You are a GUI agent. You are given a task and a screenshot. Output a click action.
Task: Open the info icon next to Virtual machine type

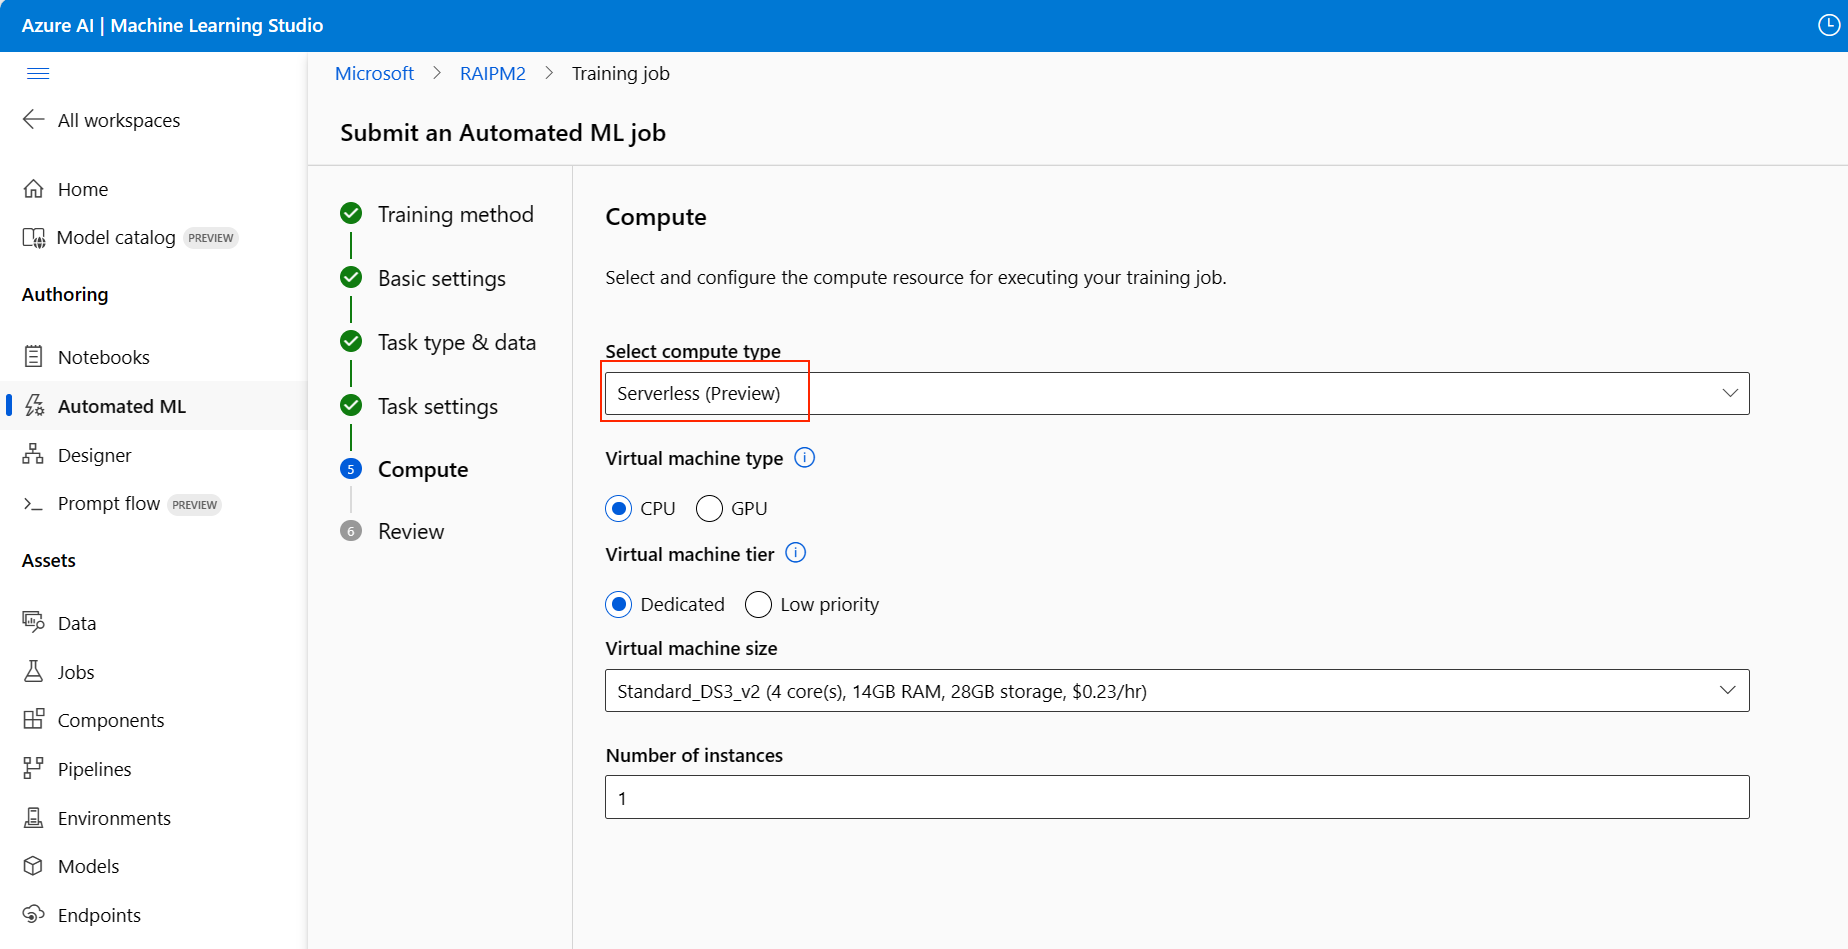click(x=804, y=458)
